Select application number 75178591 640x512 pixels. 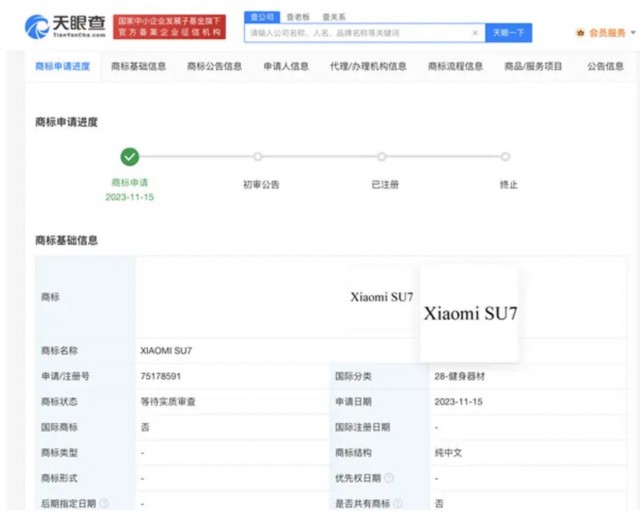click(160, 376)
